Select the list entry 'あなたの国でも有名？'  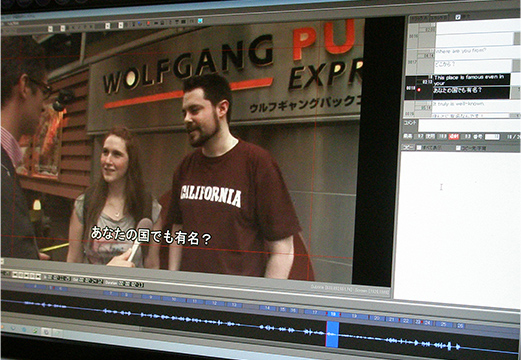457,90
